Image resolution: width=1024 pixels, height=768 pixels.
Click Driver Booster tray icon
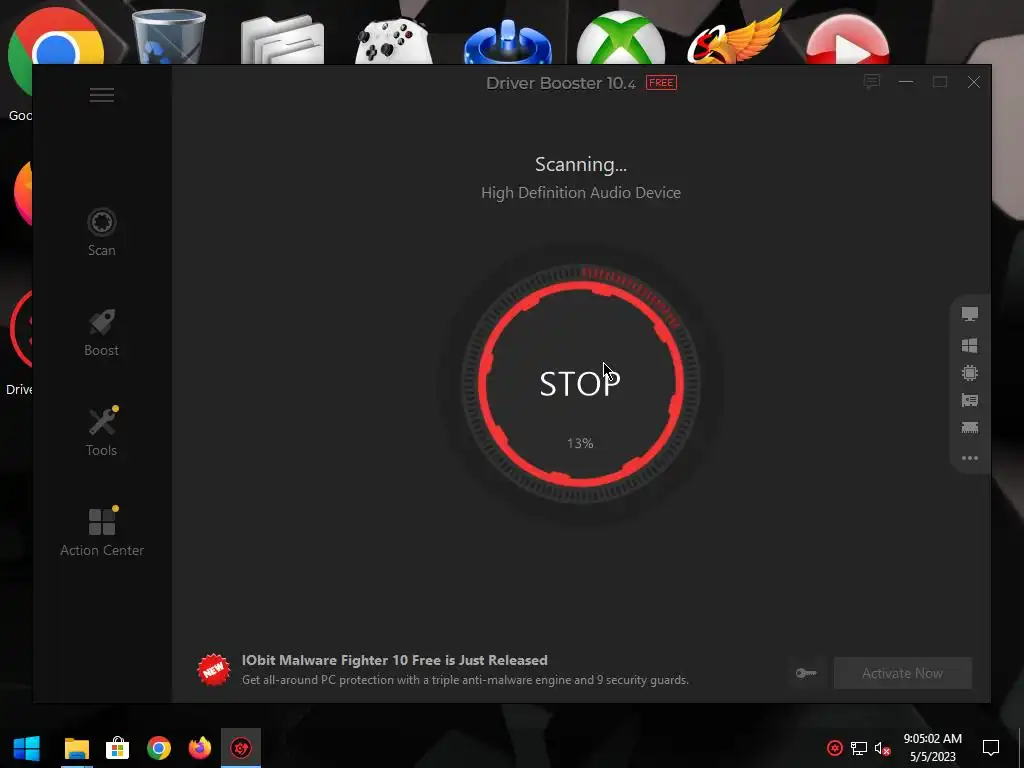[835, 748]
